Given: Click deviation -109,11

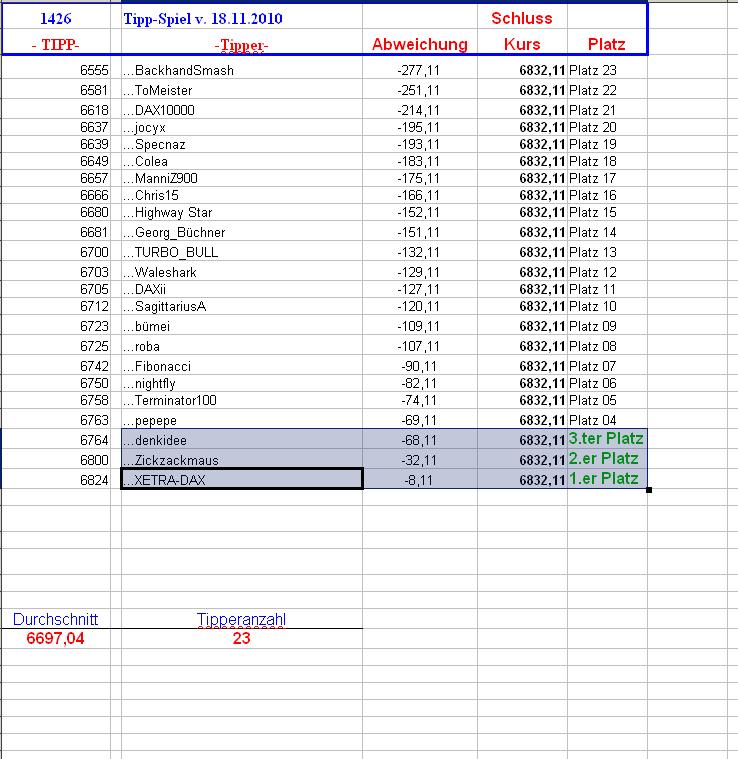Looking at the screenshot, I should [x=420, y=326].
